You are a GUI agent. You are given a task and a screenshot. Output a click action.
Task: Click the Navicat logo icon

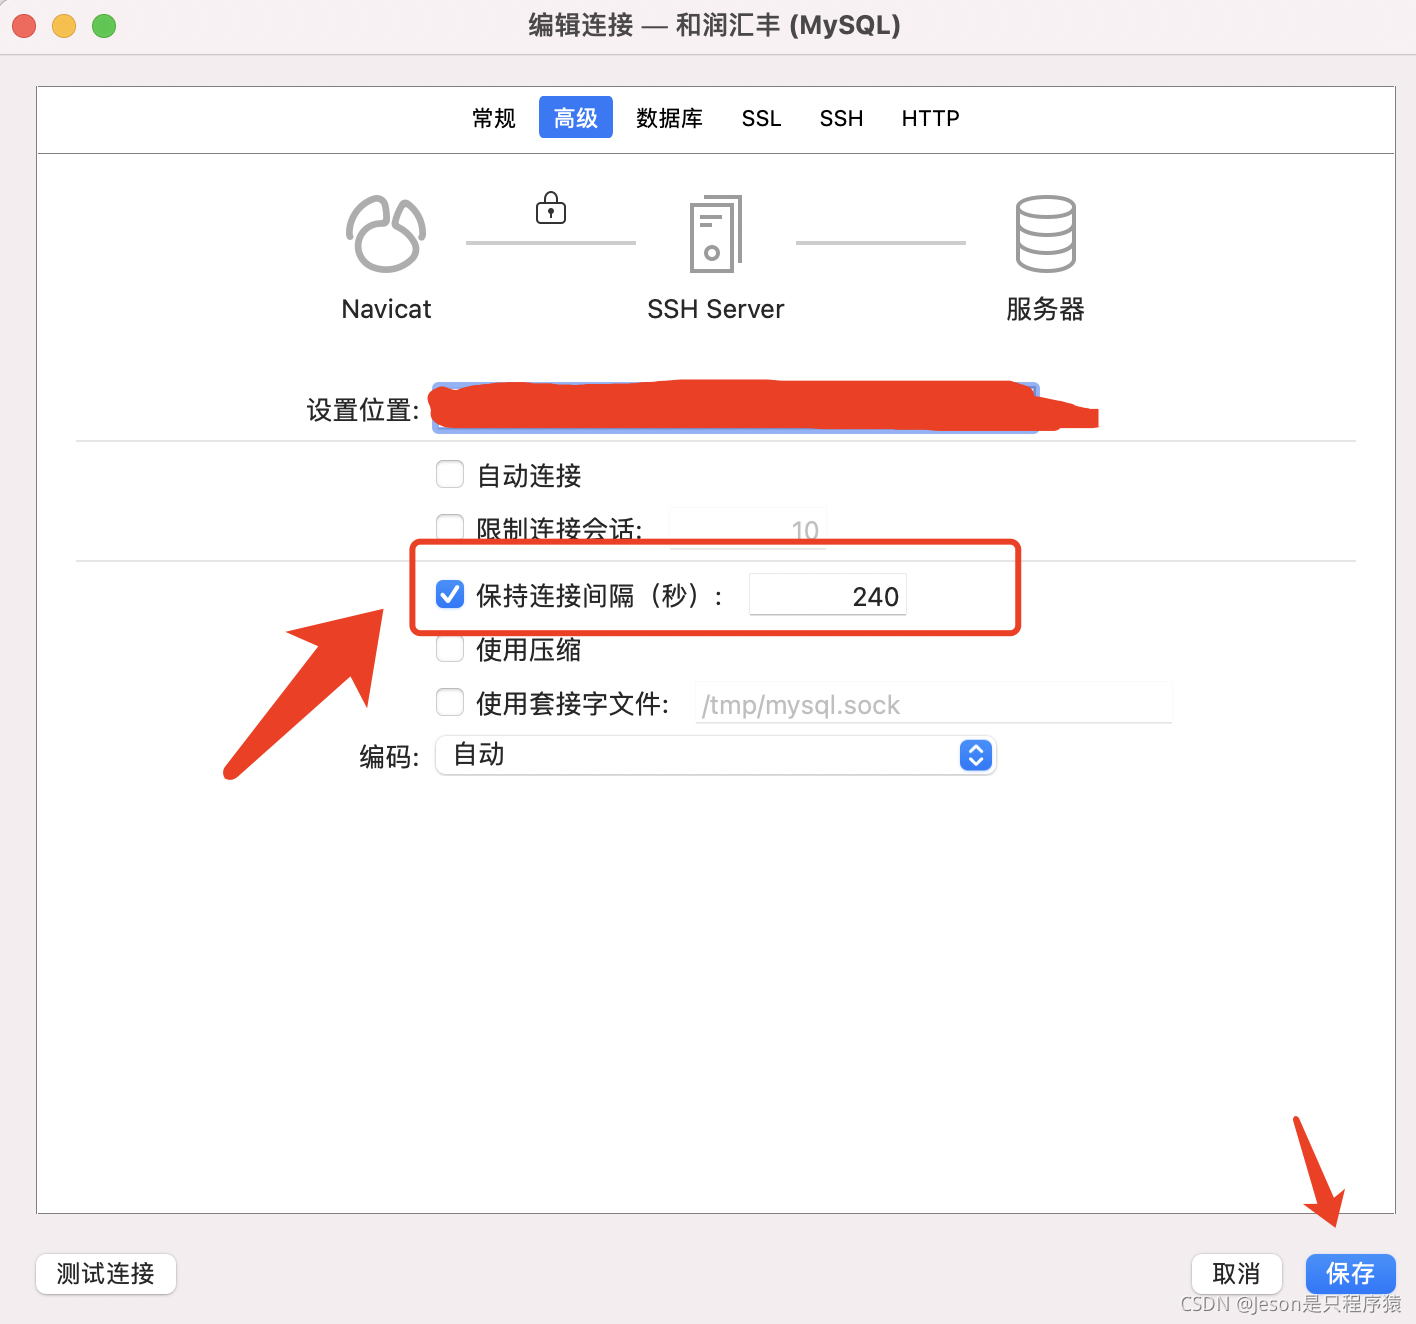point(386,234)
